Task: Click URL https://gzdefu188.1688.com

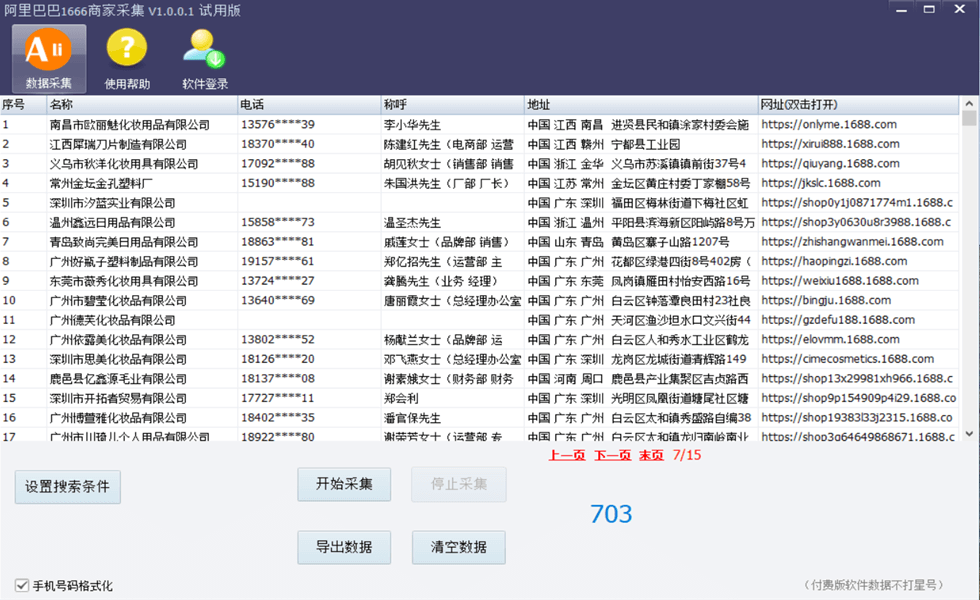Action: (x=838, y=320)
